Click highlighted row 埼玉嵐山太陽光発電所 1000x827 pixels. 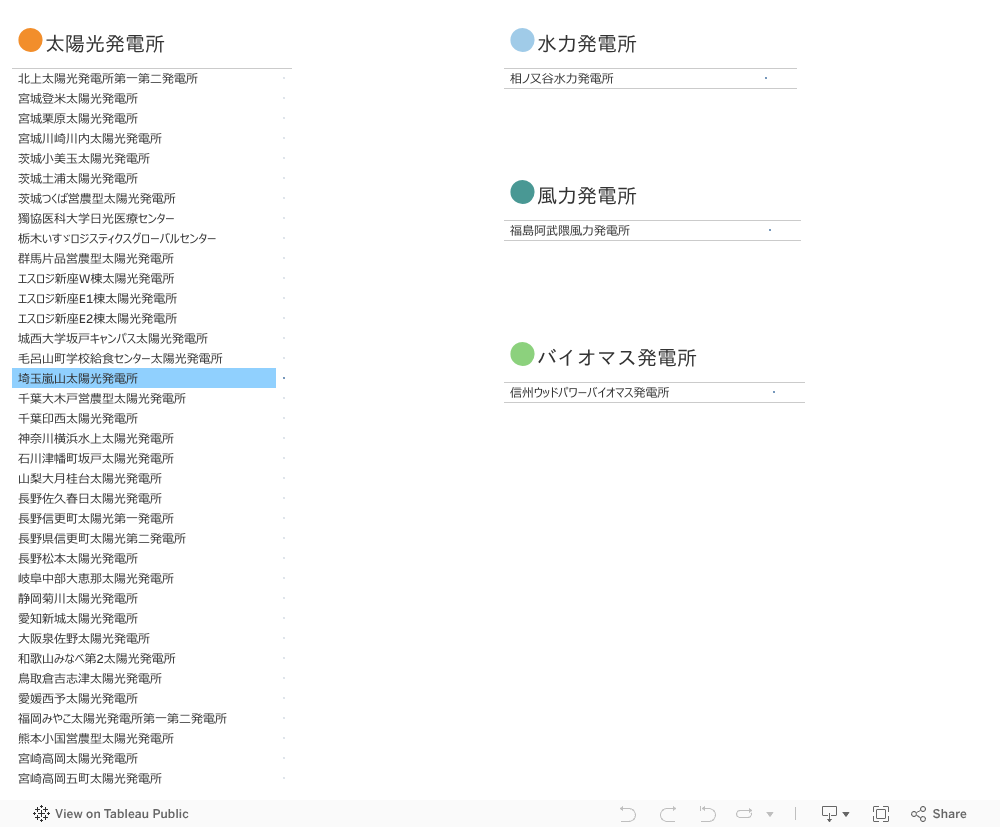(144, 378)
